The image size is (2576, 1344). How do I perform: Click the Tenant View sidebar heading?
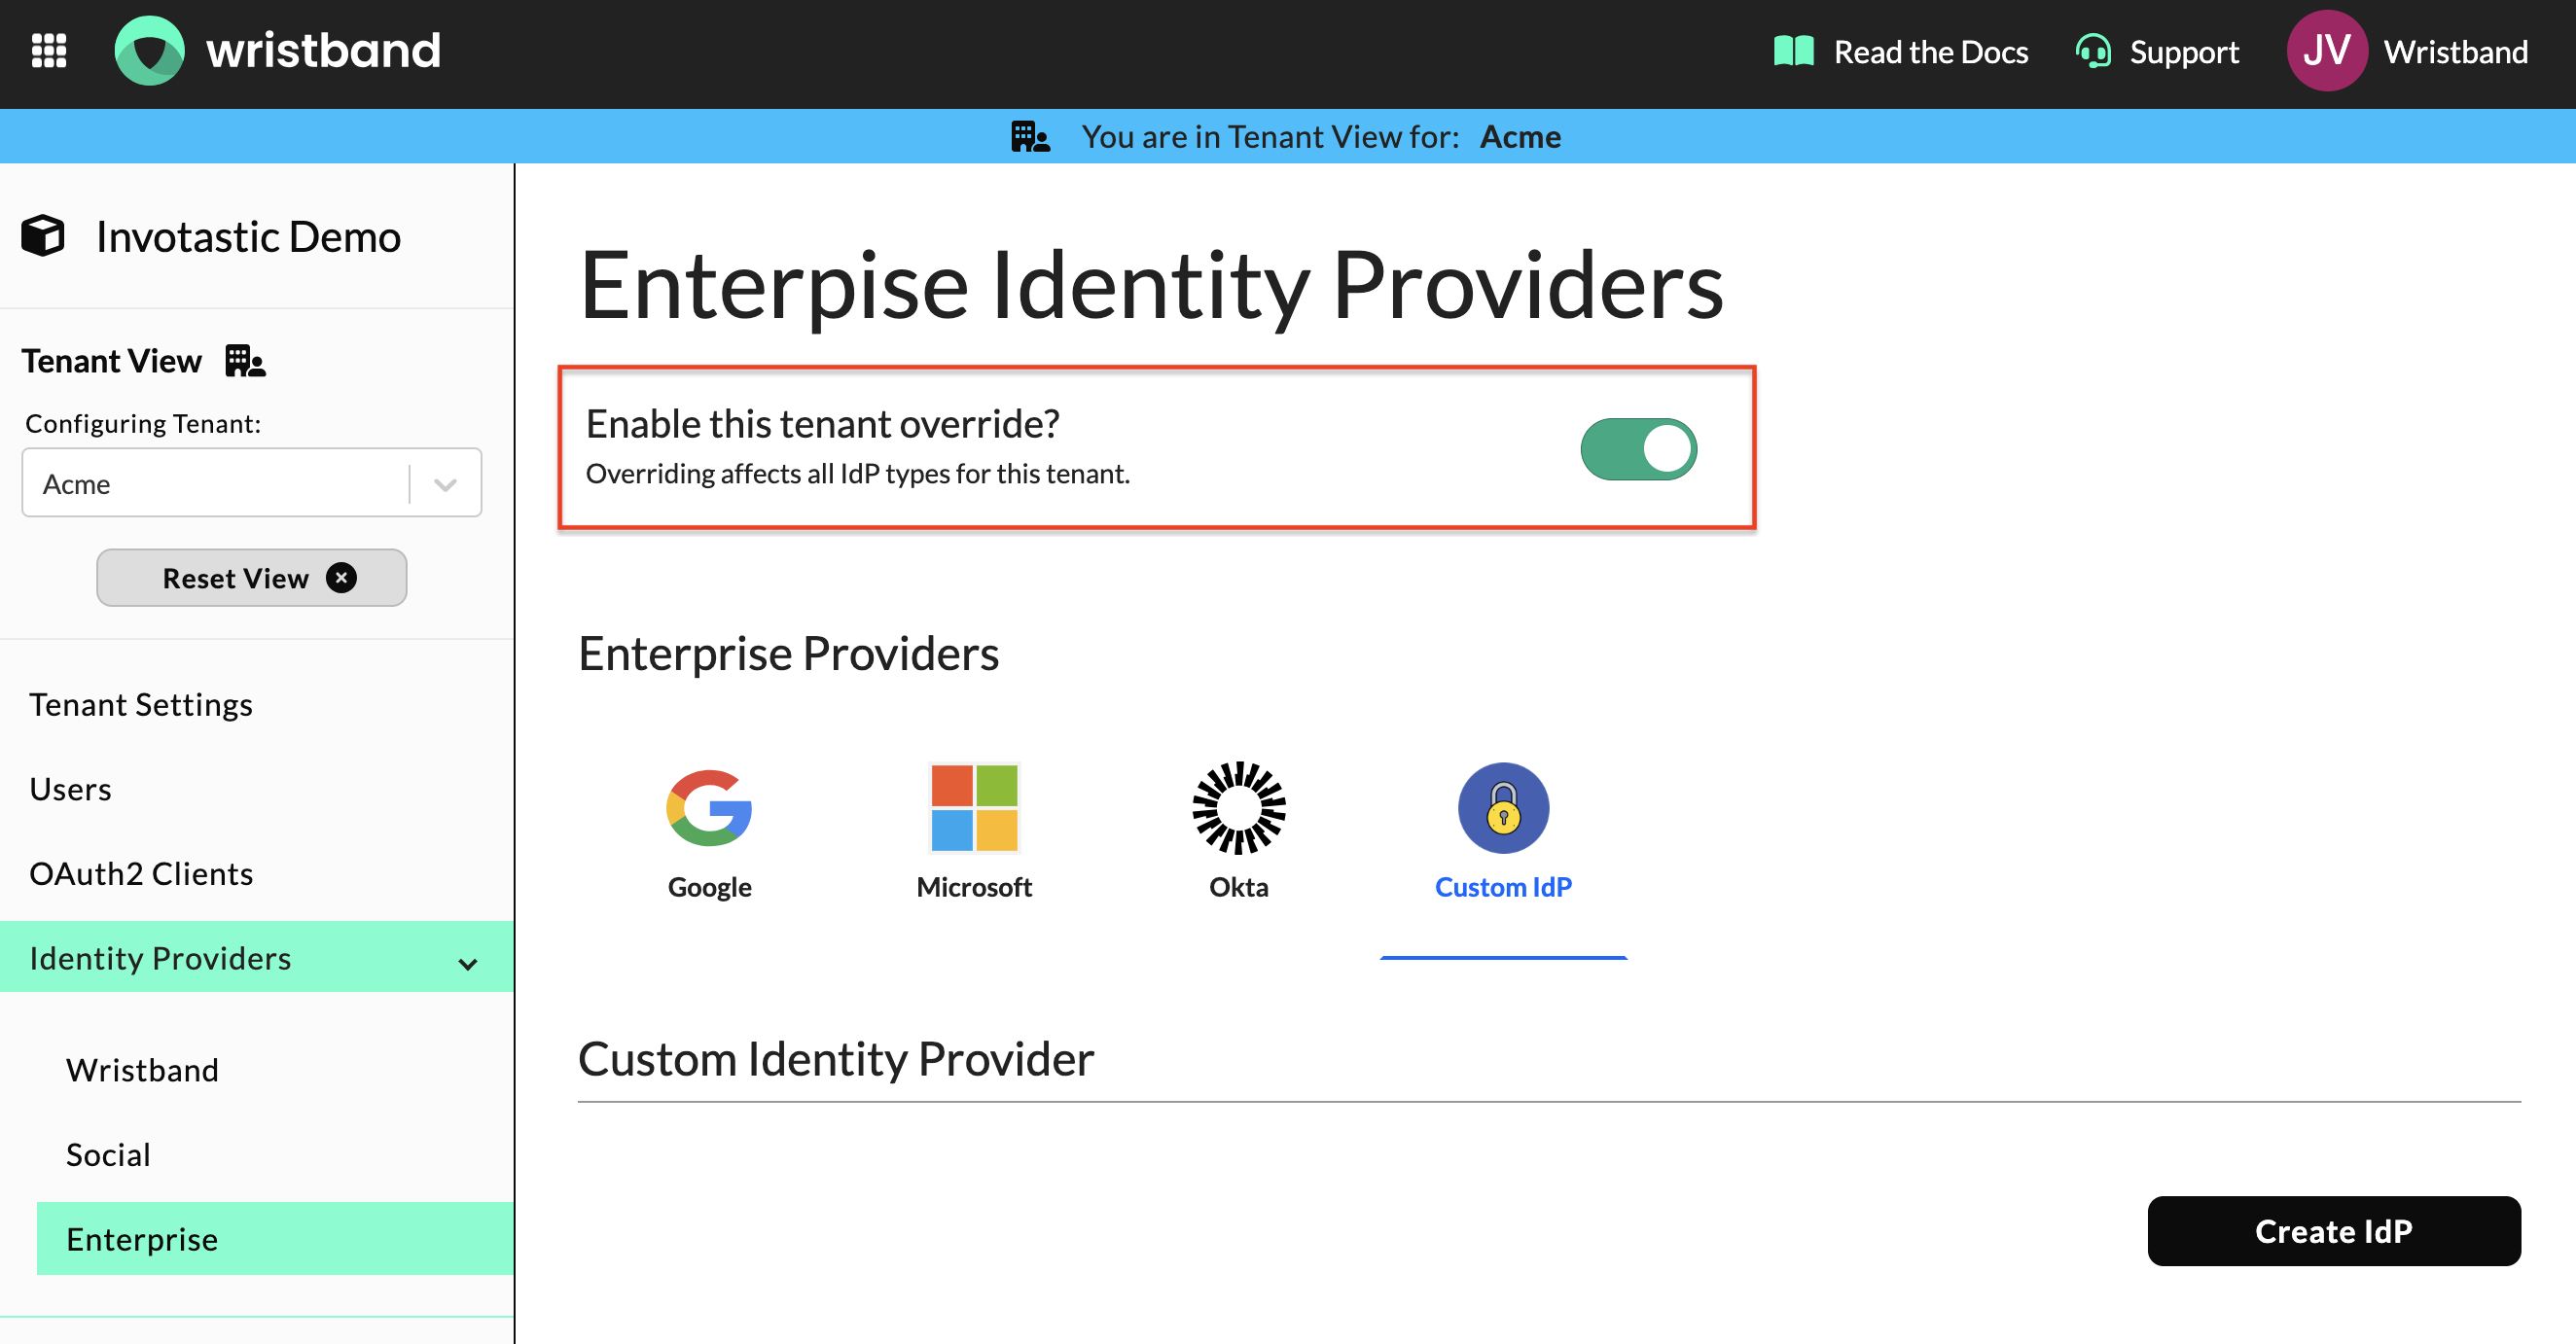111,360
